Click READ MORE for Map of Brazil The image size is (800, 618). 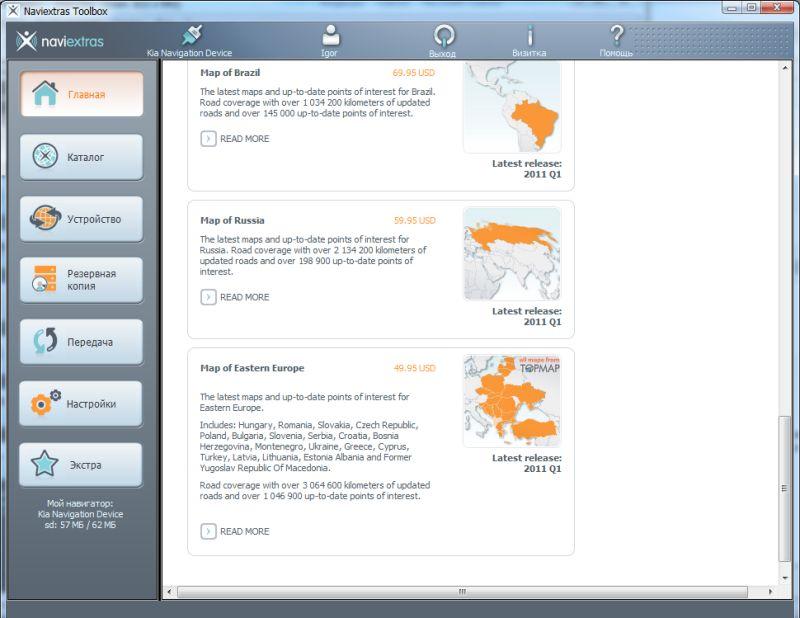click(x=236, y=139)
